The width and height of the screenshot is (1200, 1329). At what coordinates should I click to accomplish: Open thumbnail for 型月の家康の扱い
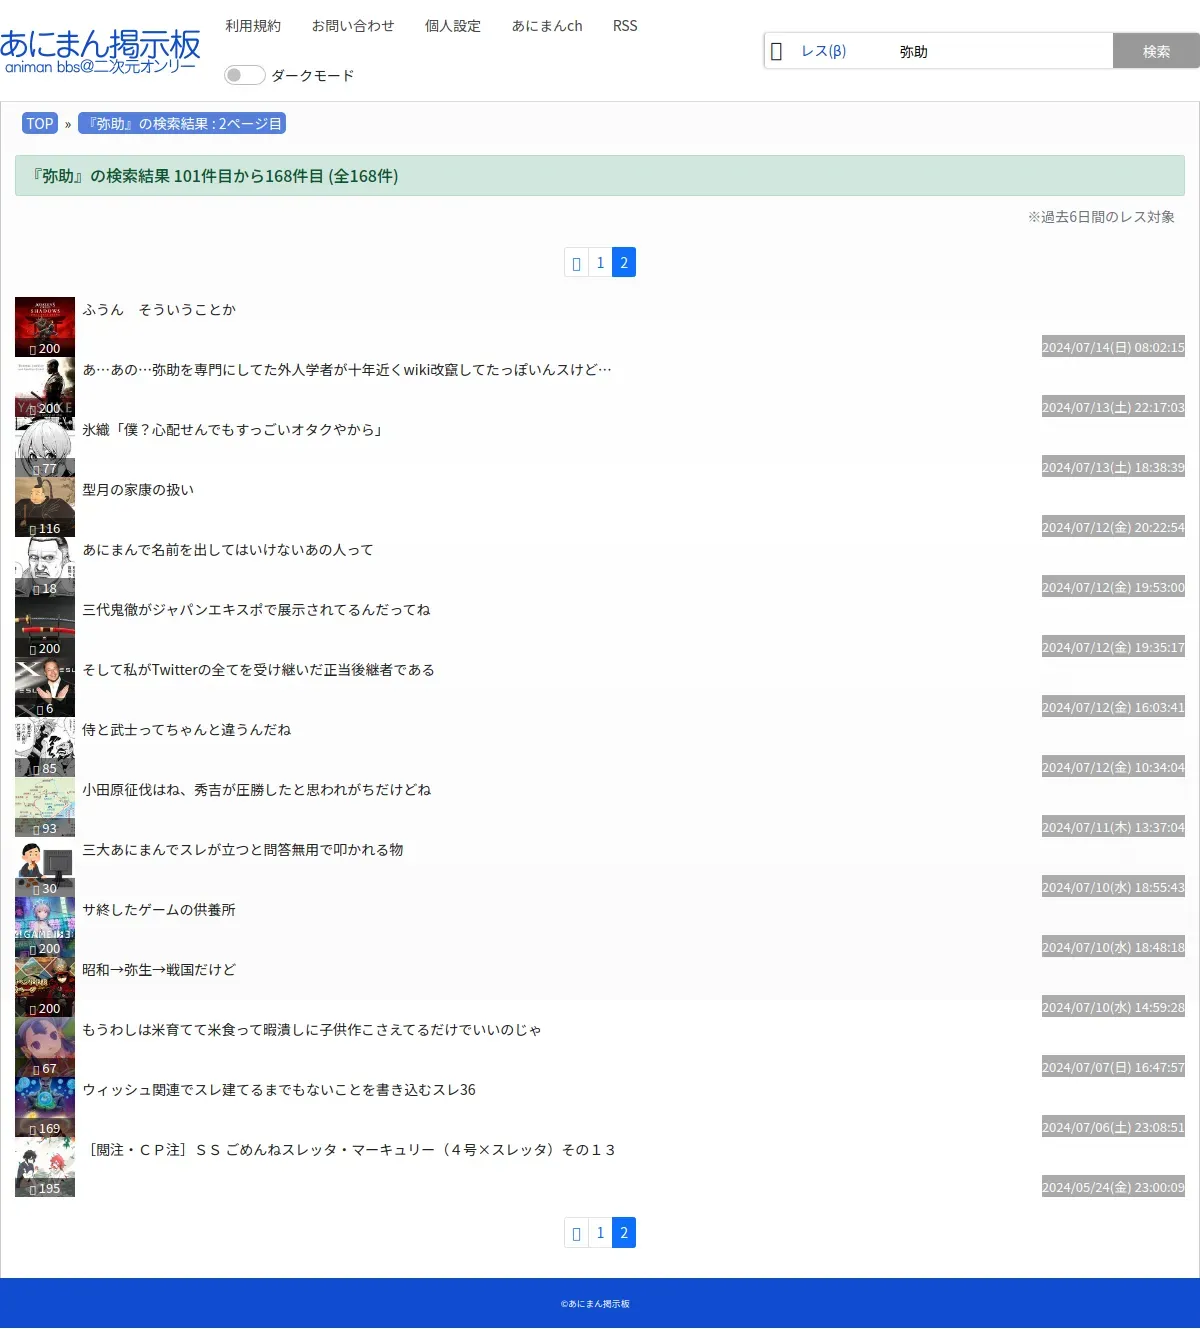(x=45, y=507)
